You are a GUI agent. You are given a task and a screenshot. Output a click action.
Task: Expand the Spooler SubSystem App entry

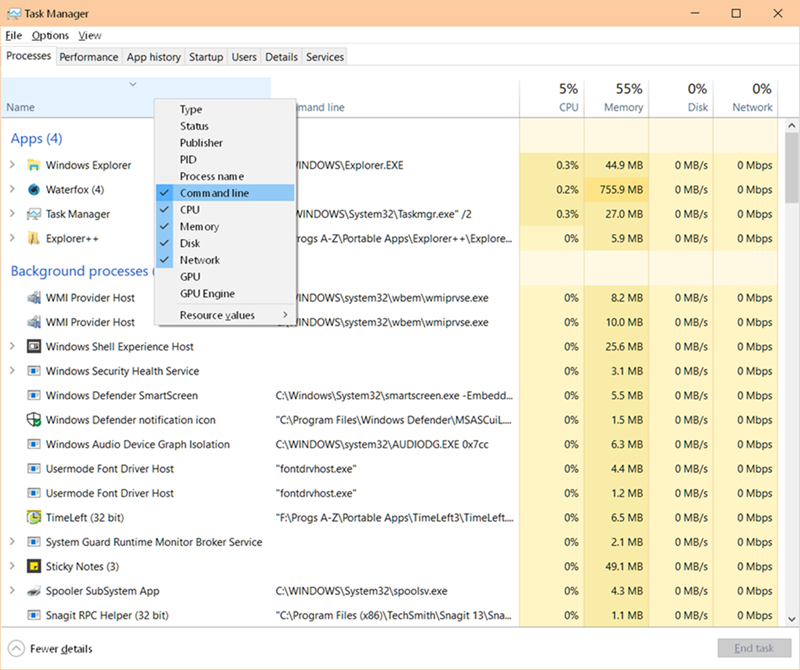click(12, 590)
